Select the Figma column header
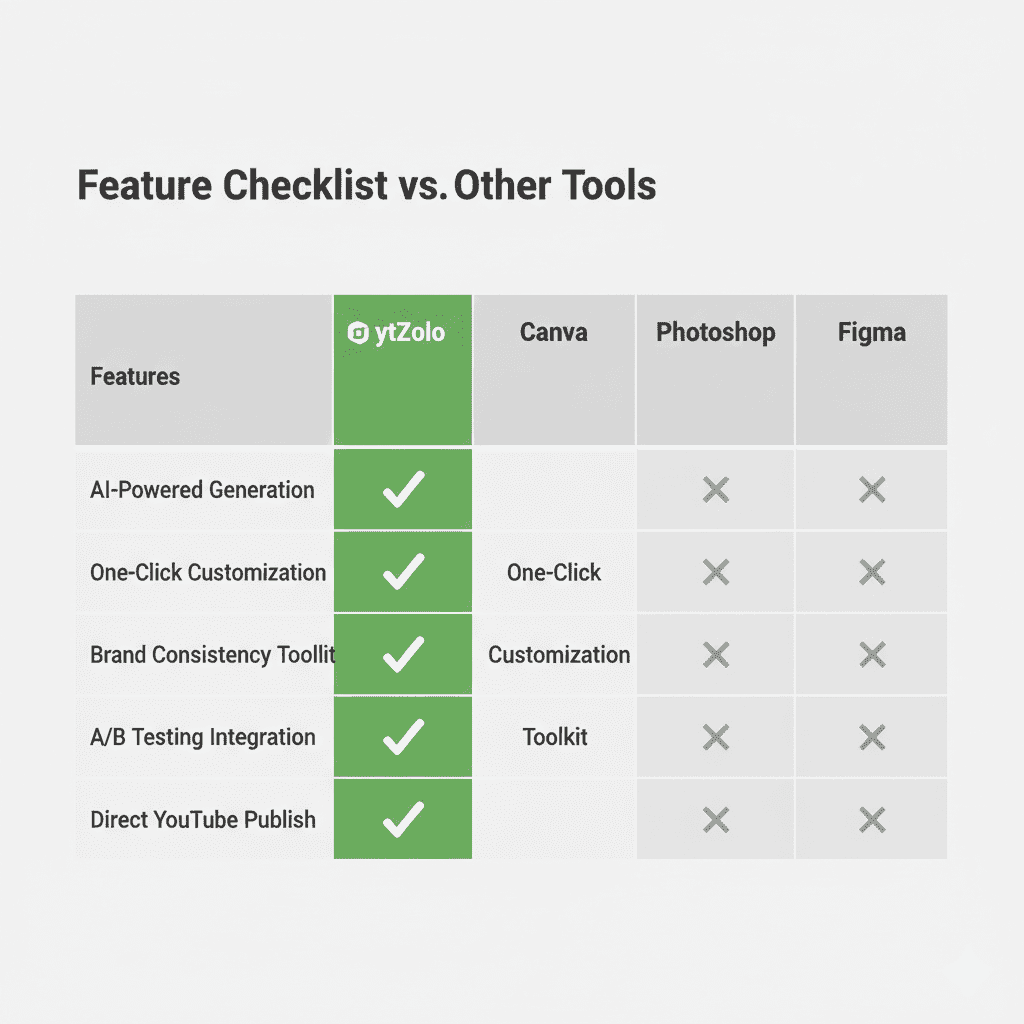This screenshot has width=1024, height=1024. (x=872, y=332)
